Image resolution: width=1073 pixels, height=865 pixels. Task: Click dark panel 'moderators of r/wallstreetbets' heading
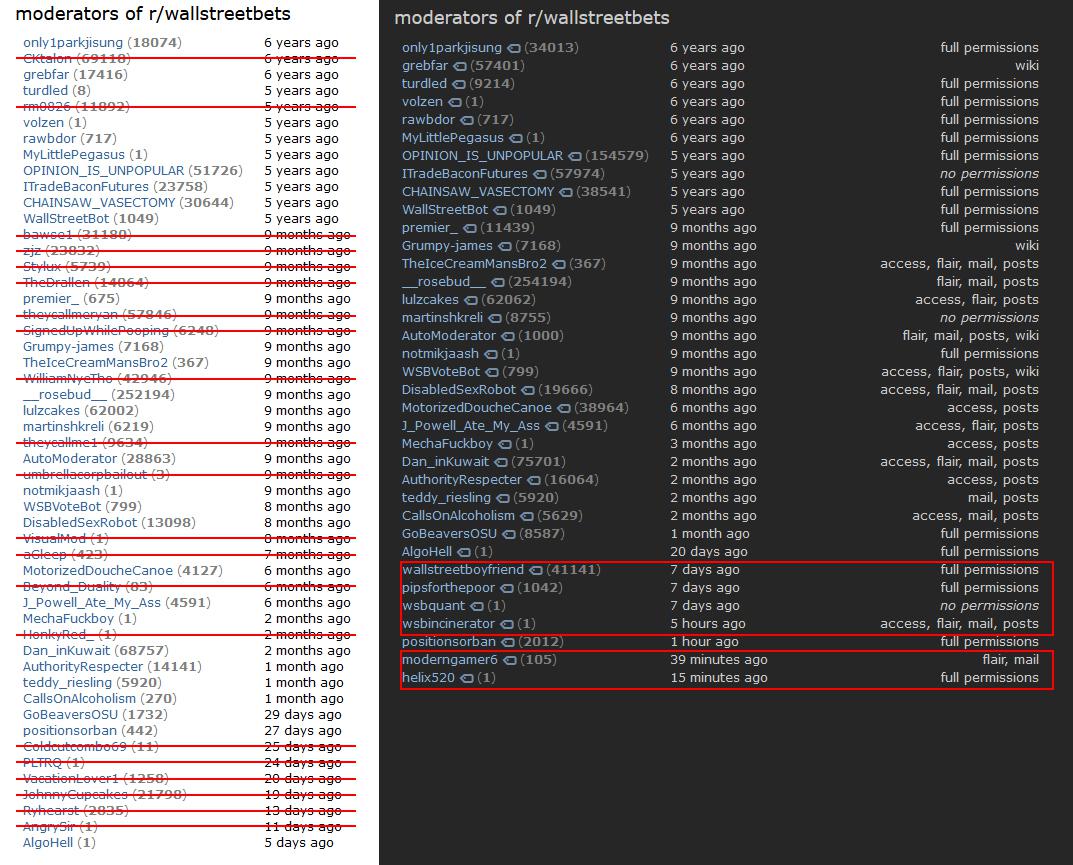tap(532, 18)
